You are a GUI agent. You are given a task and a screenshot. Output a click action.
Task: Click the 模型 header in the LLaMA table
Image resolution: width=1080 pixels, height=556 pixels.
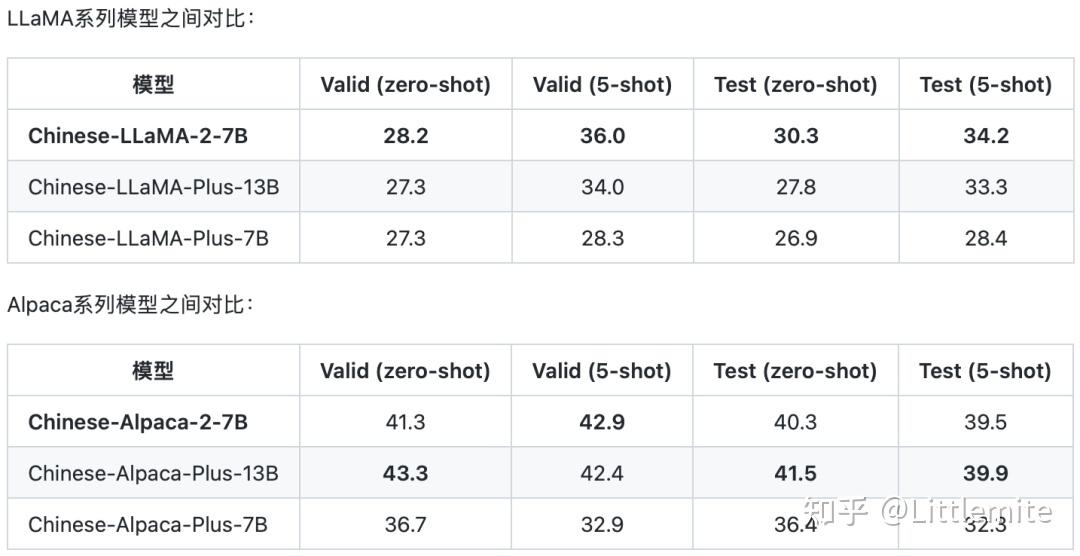click(153, 85)
